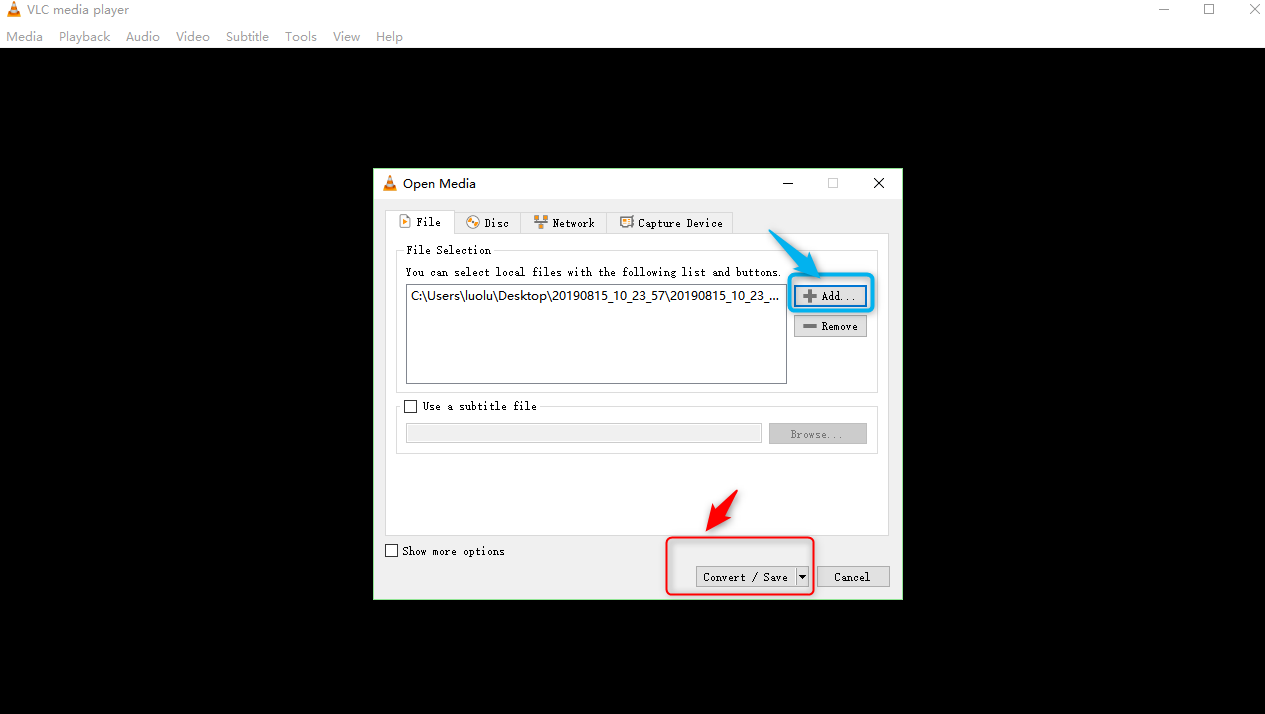
Task: Select the file path entry in the list
Action: (x=595, y=296)
